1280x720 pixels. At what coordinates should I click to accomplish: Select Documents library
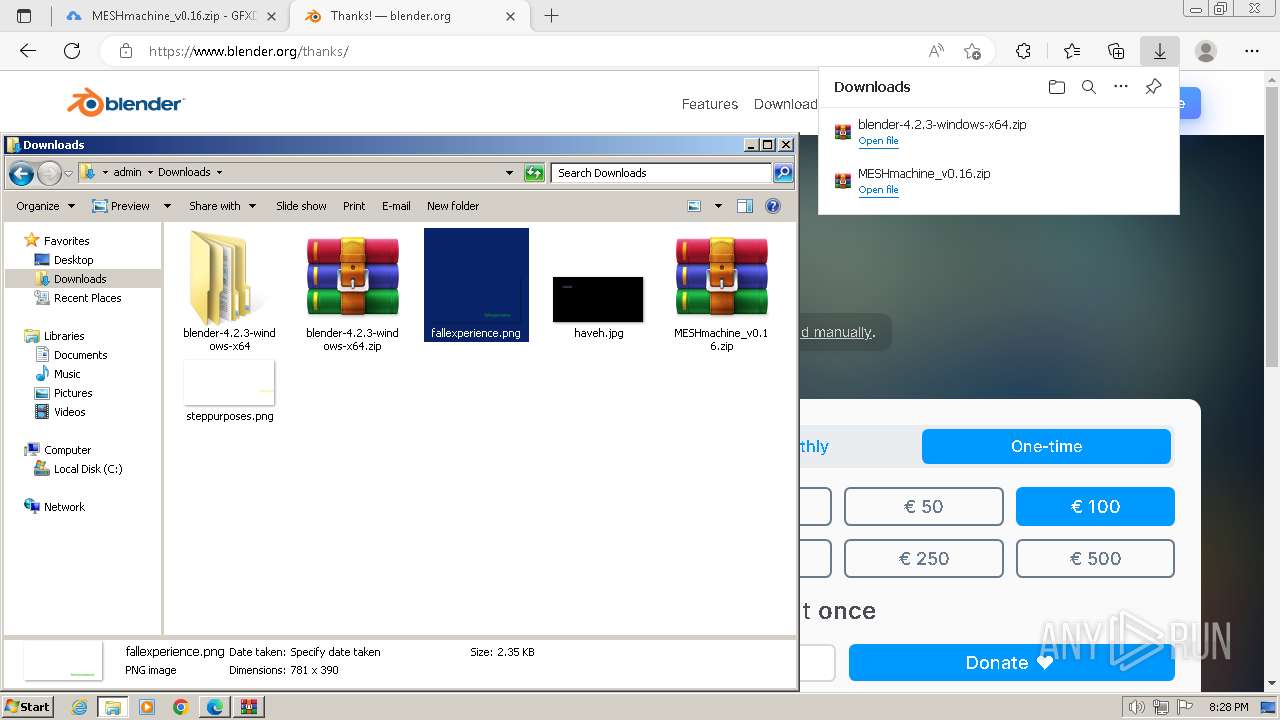(x=80, y=355)
